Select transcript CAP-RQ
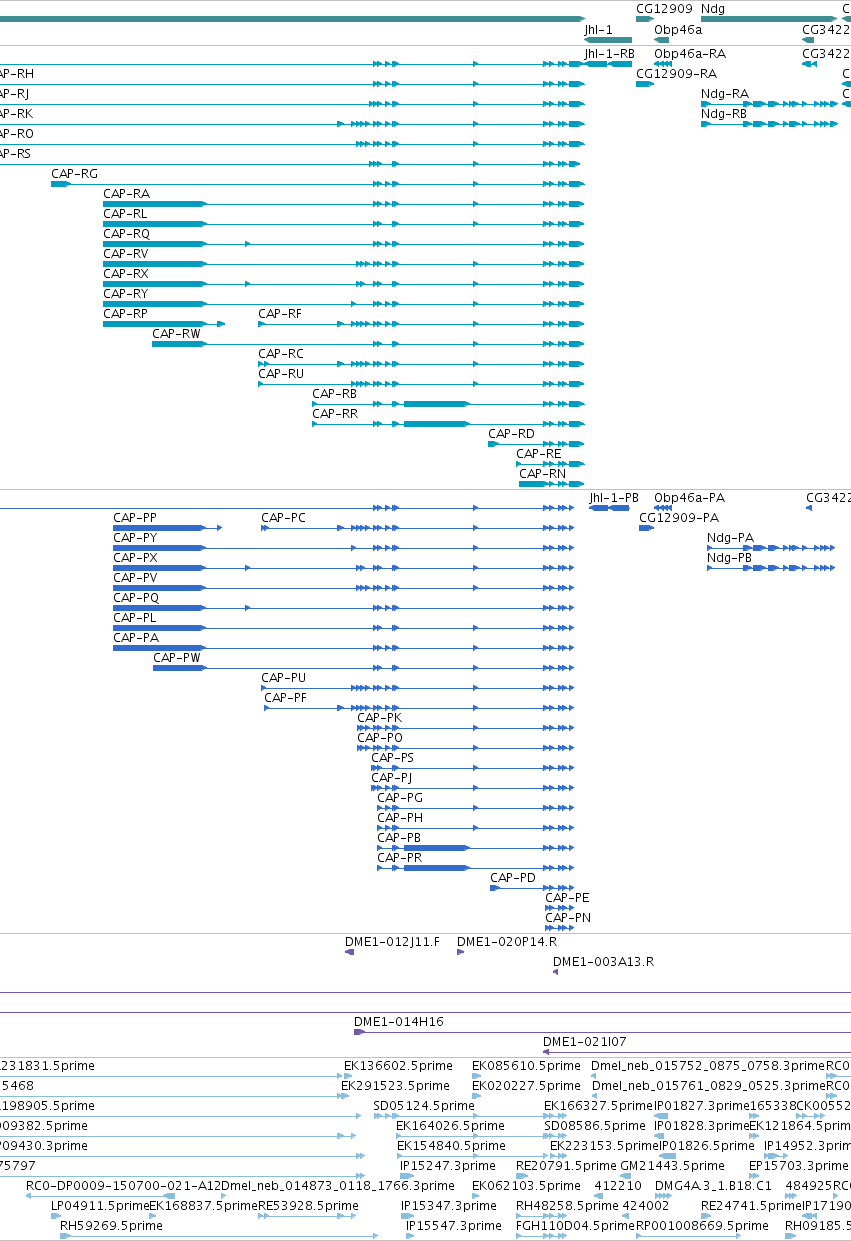Viewport: 851px width, 1241px height. click(x=126, y=233)
